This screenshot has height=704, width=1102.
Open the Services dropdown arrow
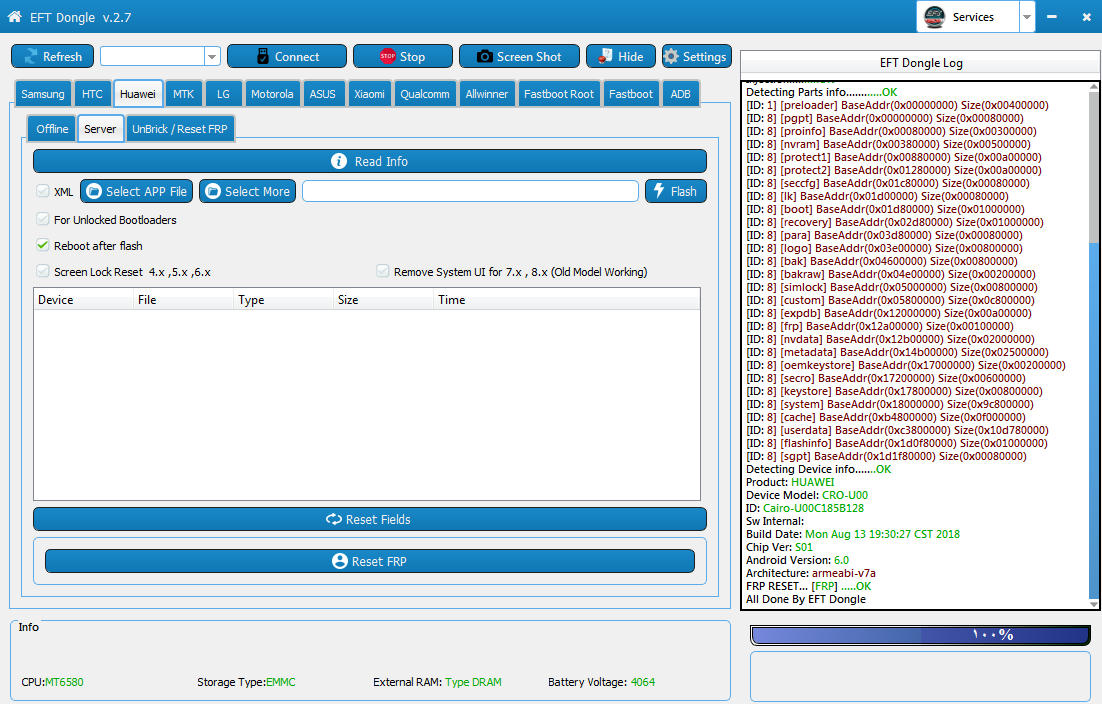[1026, 17]
